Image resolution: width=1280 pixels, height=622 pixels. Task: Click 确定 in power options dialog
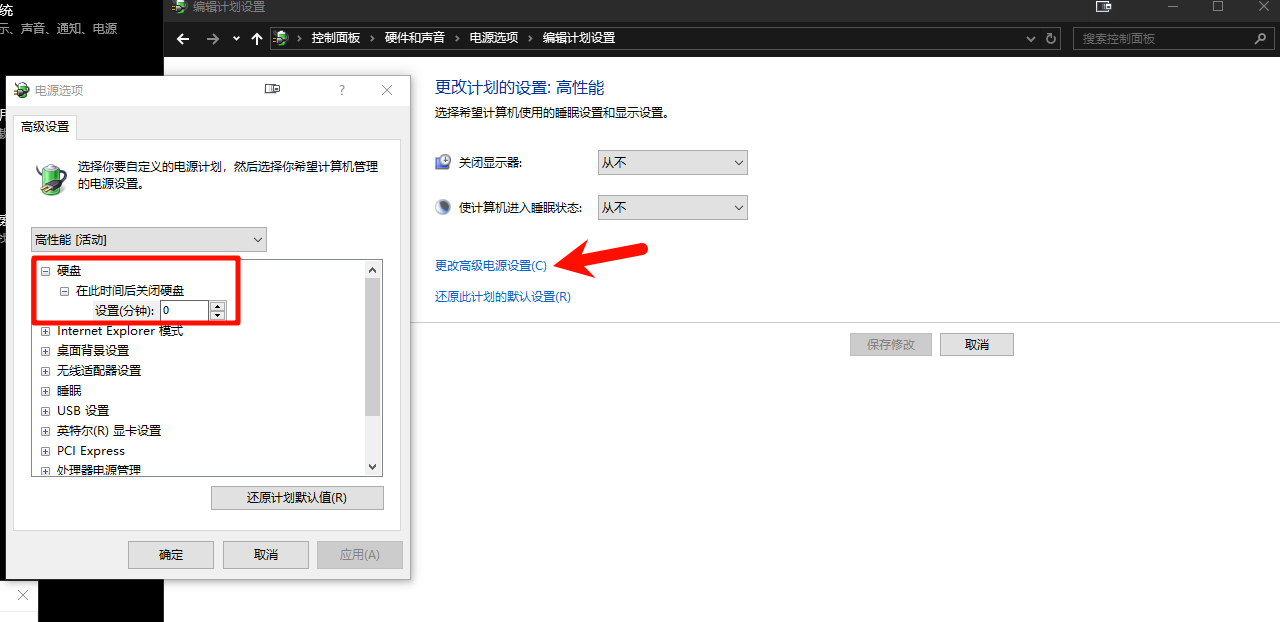click(x=171, y=555)
